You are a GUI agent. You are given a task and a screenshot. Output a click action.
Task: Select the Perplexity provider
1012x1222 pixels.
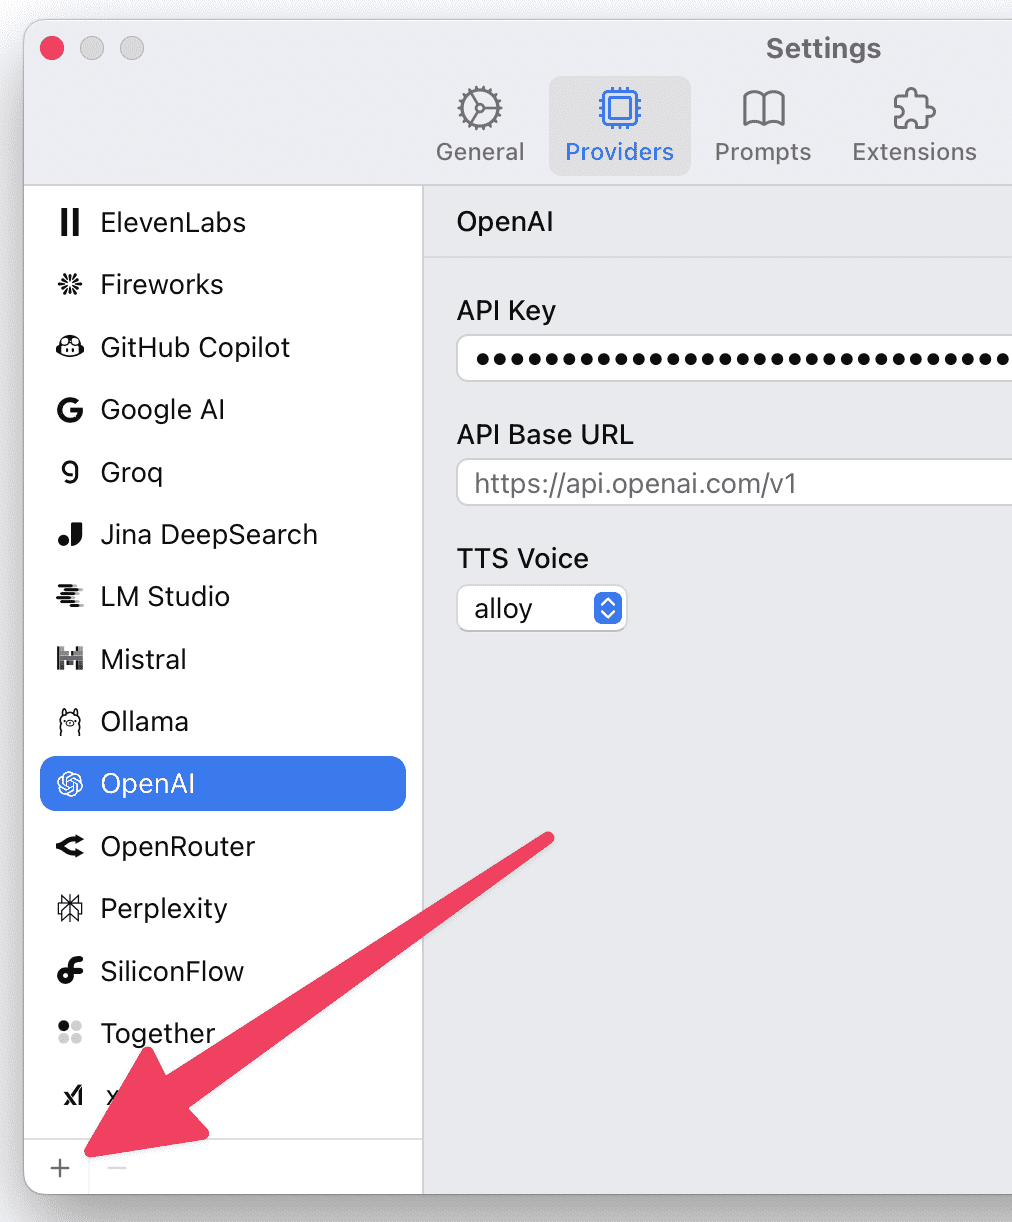point(223,909)
